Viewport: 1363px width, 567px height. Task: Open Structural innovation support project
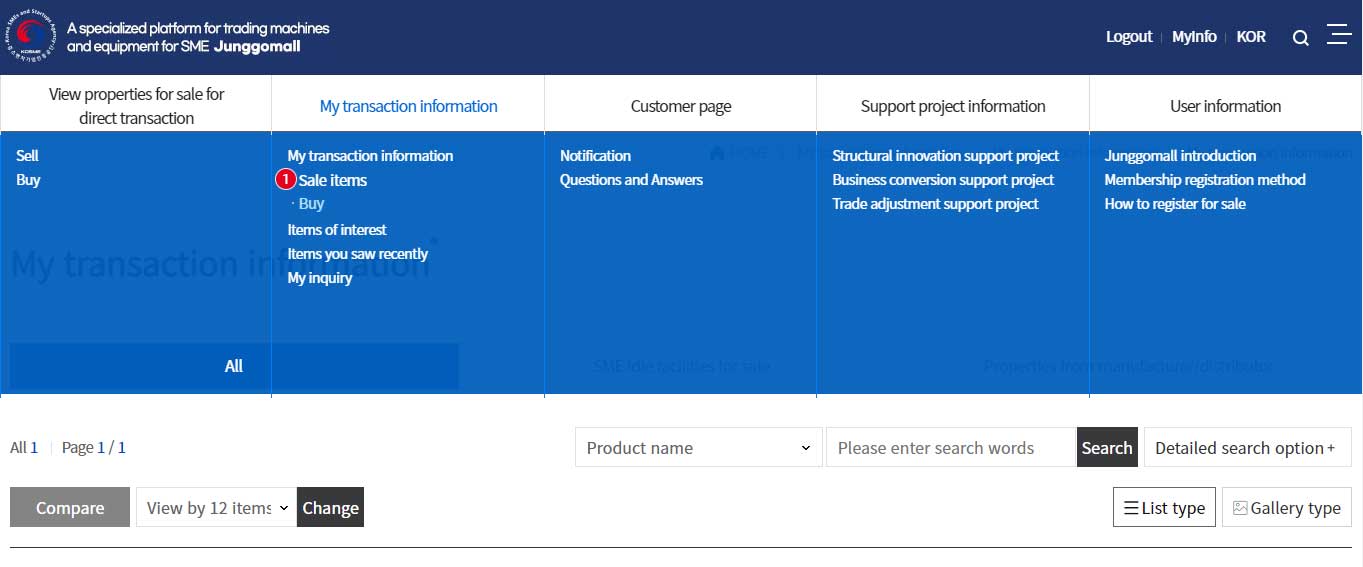[x=945, y=156]
